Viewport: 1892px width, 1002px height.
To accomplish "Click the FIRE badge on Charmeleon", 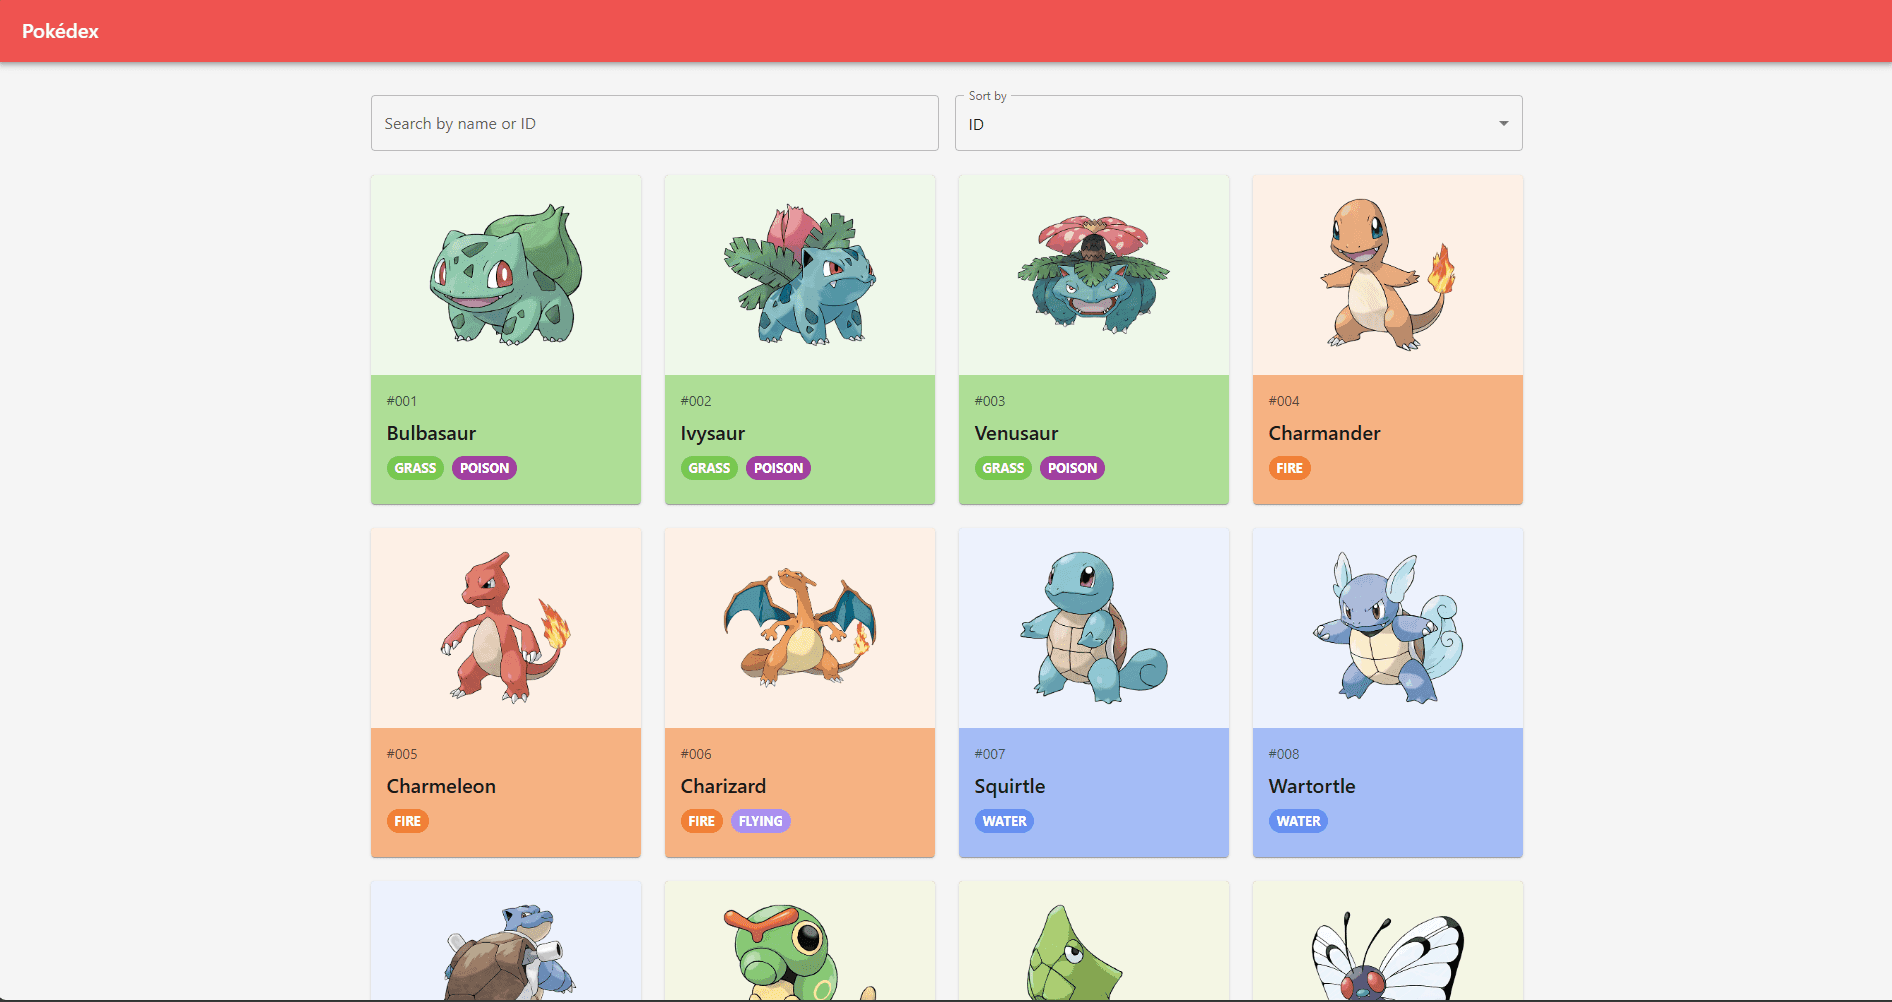I will pos(408,820).
